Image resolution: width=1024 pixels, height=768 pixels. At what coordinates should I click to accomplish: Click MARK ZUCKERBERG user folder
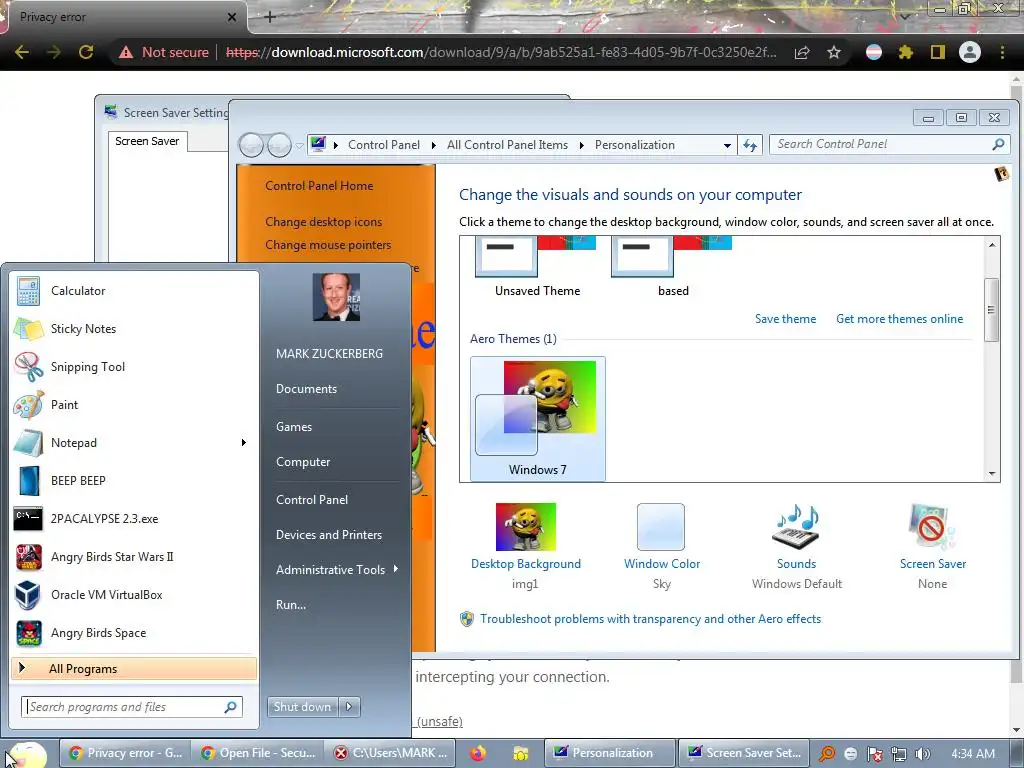pyautogui.click(x=329, y=353)
